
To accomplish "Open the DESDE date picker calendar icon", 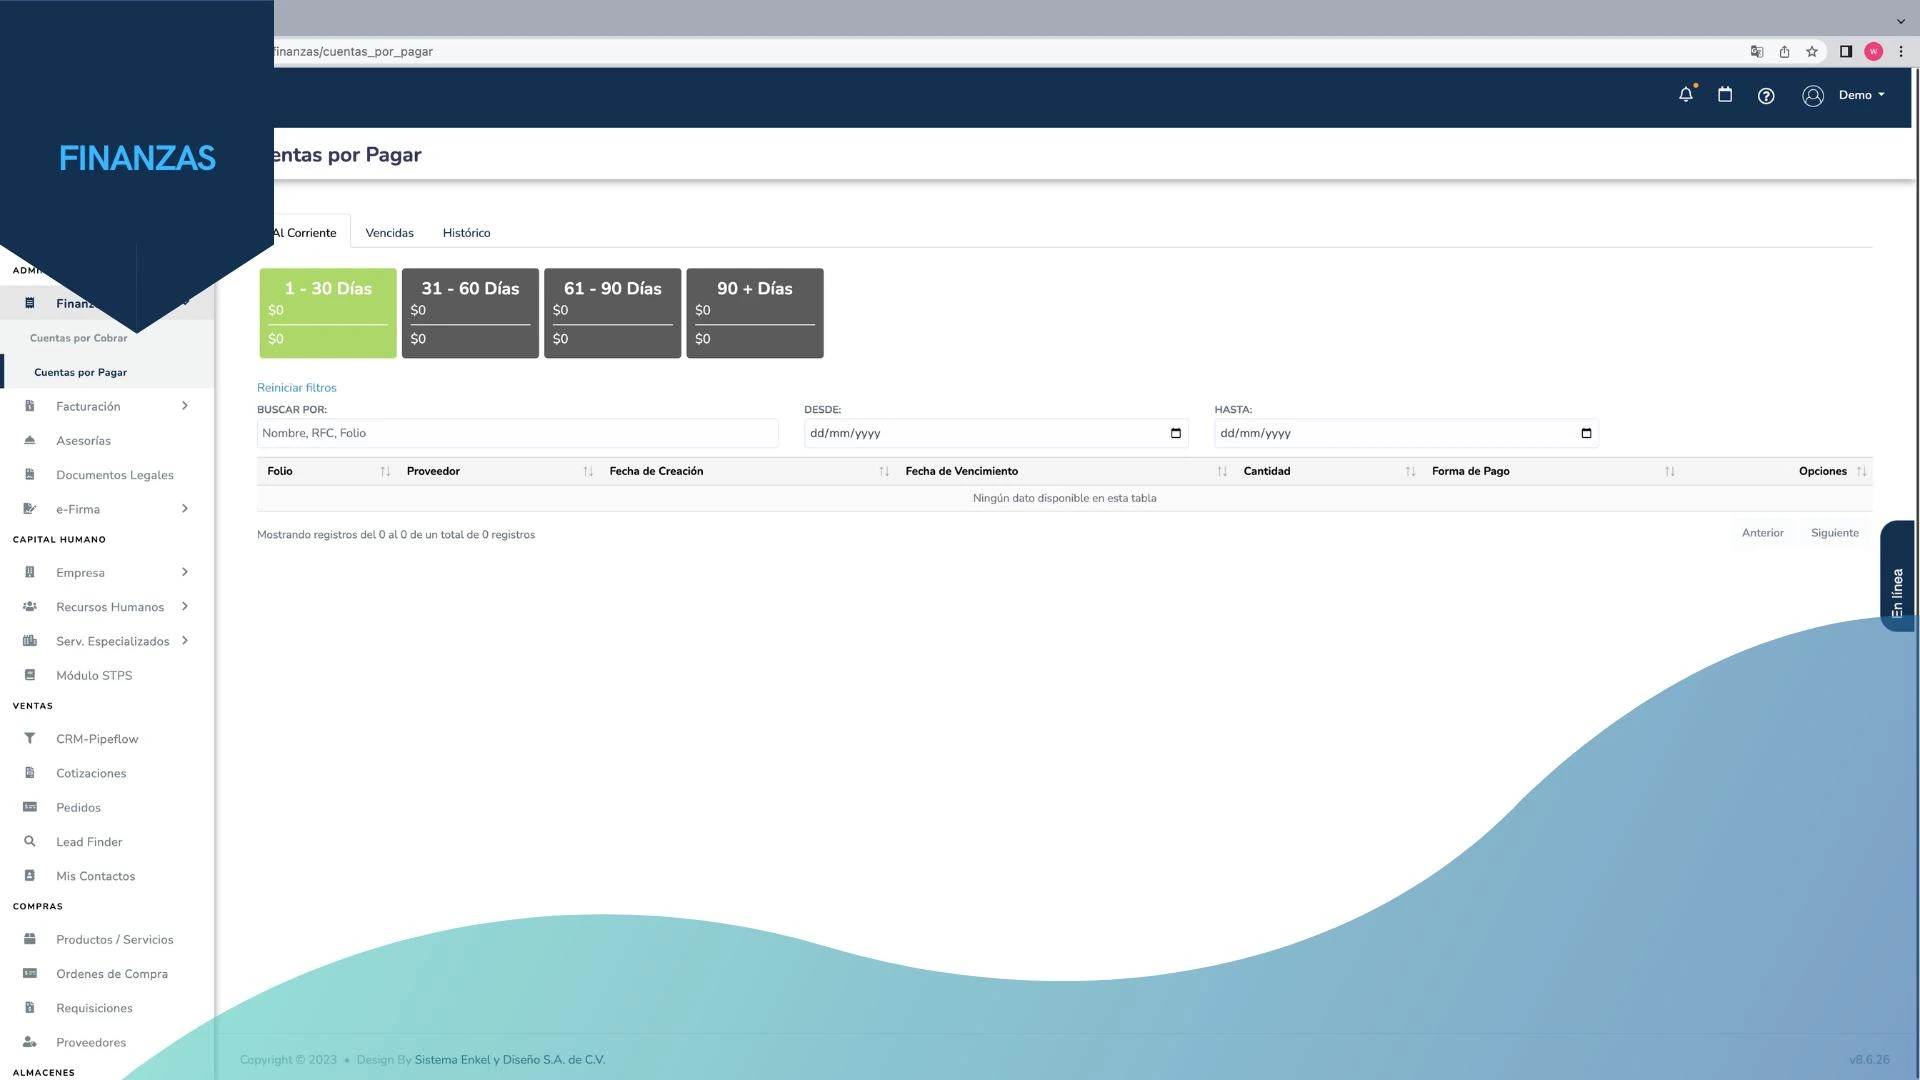I will (x=1176, y=434).
